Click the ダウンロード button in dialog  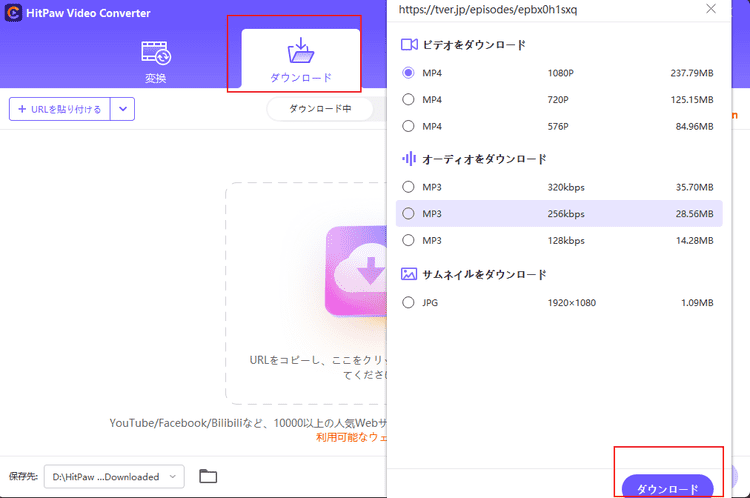[667, 487]
